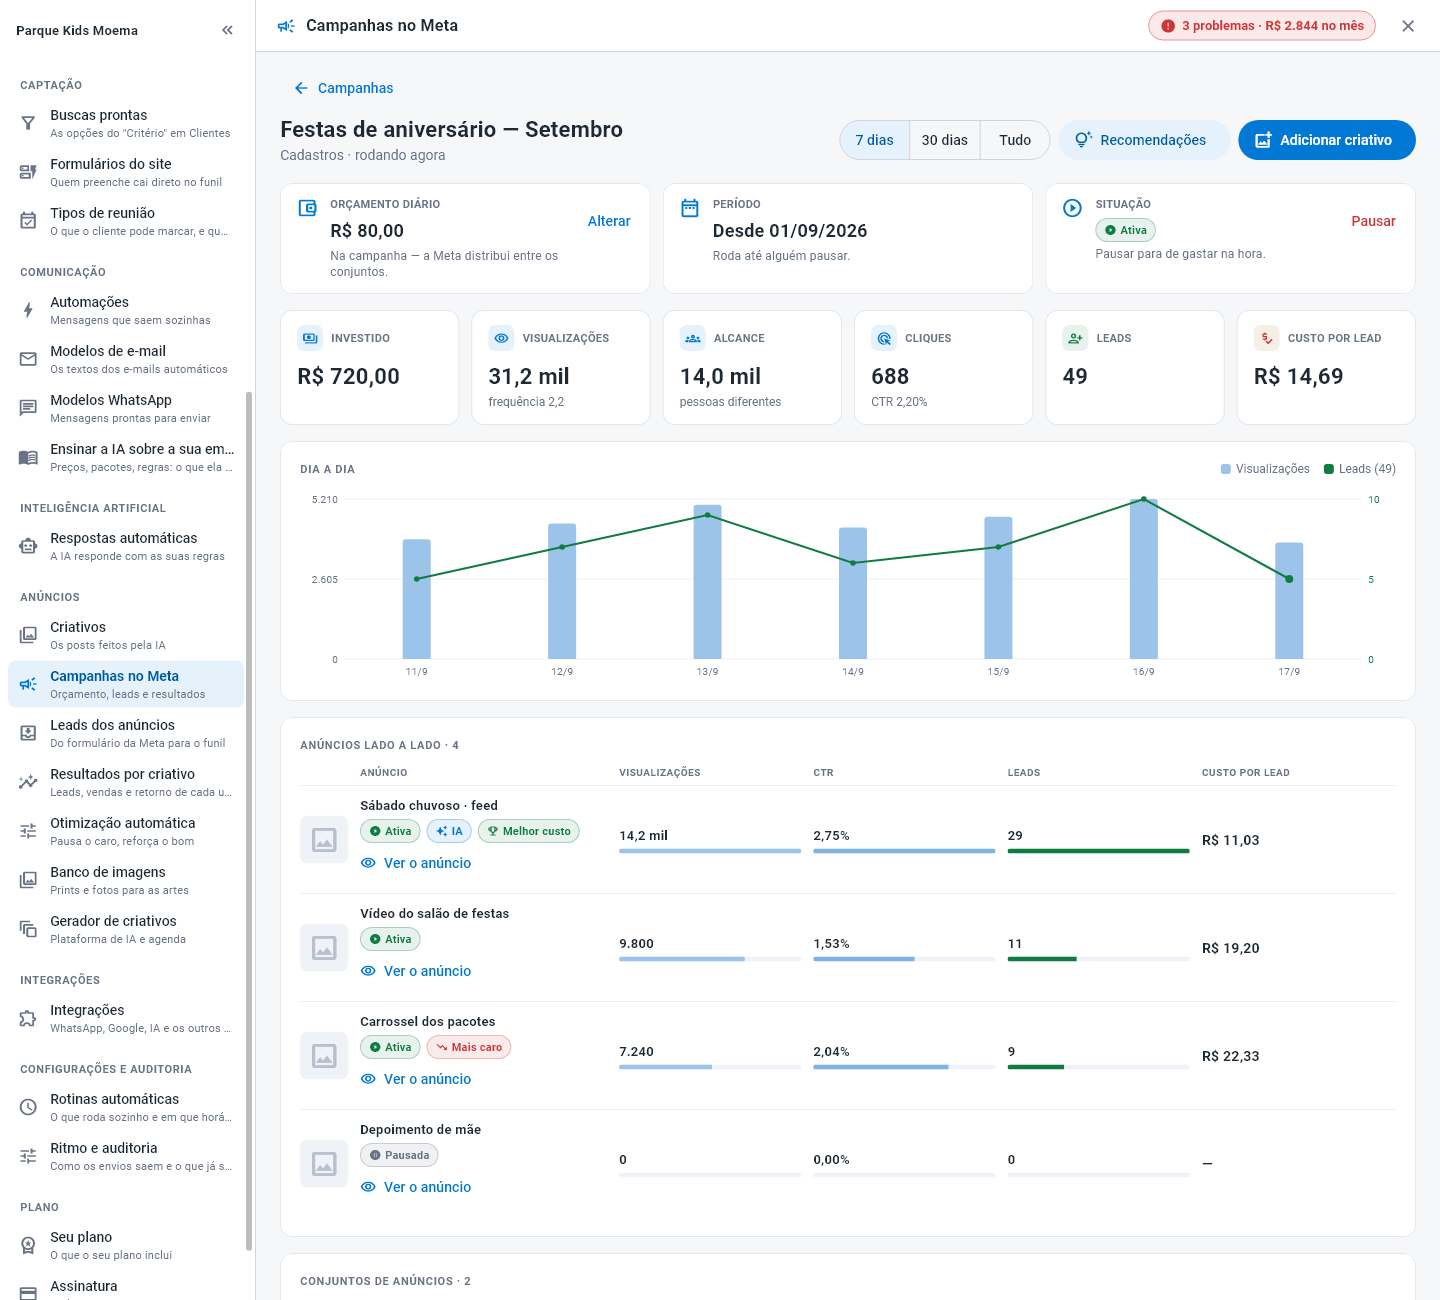Click the robot icon next to Respostas automáticas

28,546
